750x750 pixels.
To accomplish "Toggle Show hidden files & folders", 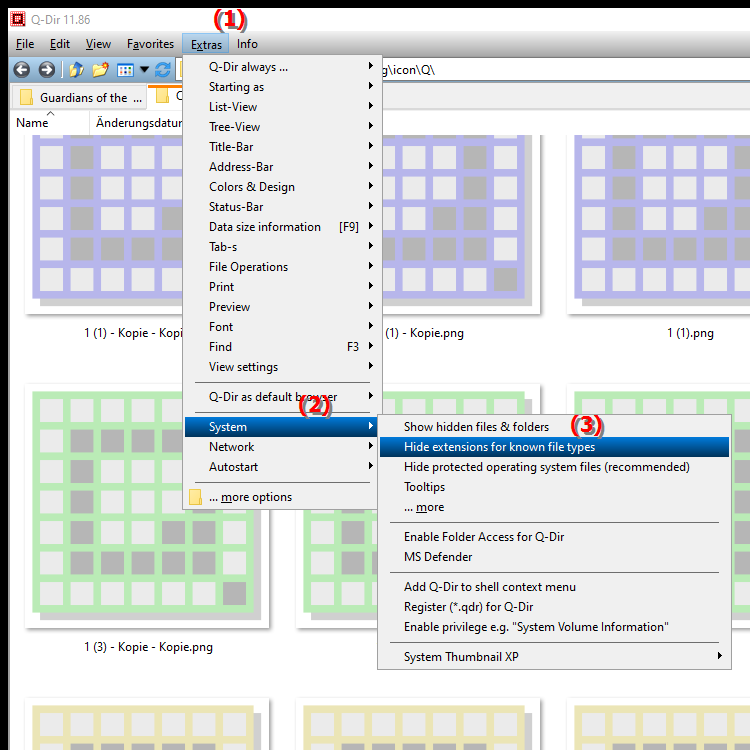I will 554,427.
